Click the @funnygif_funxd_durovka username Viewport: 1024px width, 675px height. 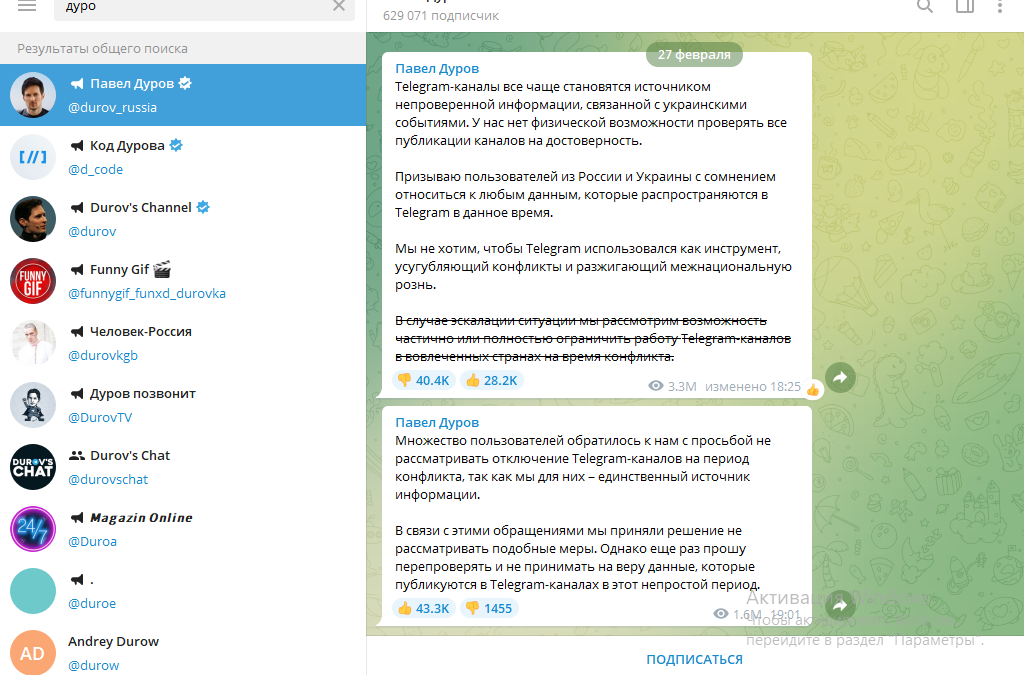tap(147, 293)
